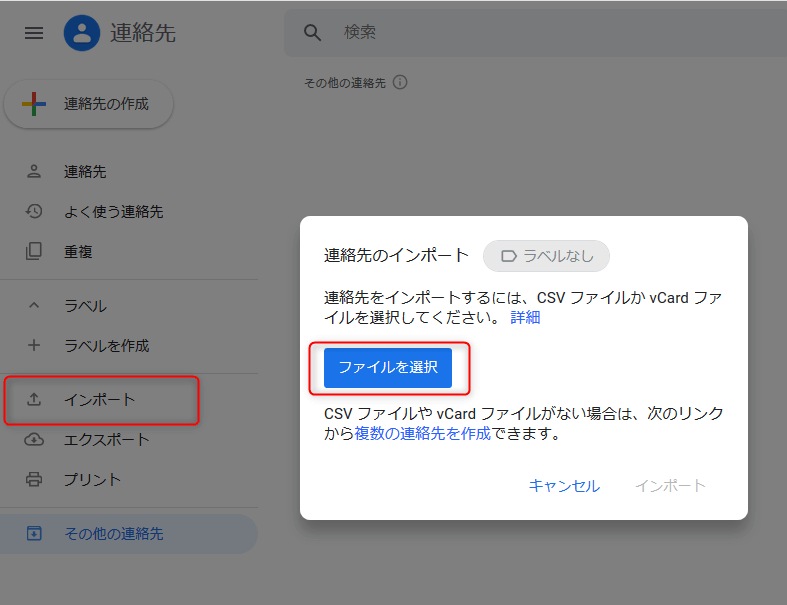The image size is (787, 605).
Task: Click the search magnifier icon
Action: [313, 33]
